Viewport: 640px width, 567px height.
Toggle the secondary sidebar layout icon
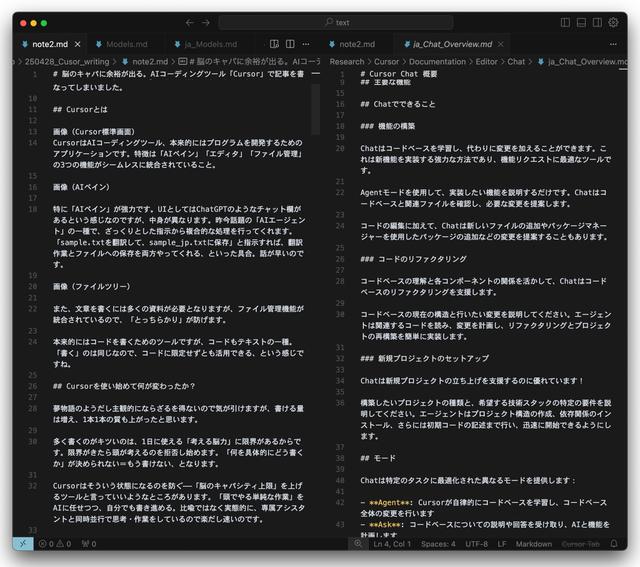click(597, 22)
